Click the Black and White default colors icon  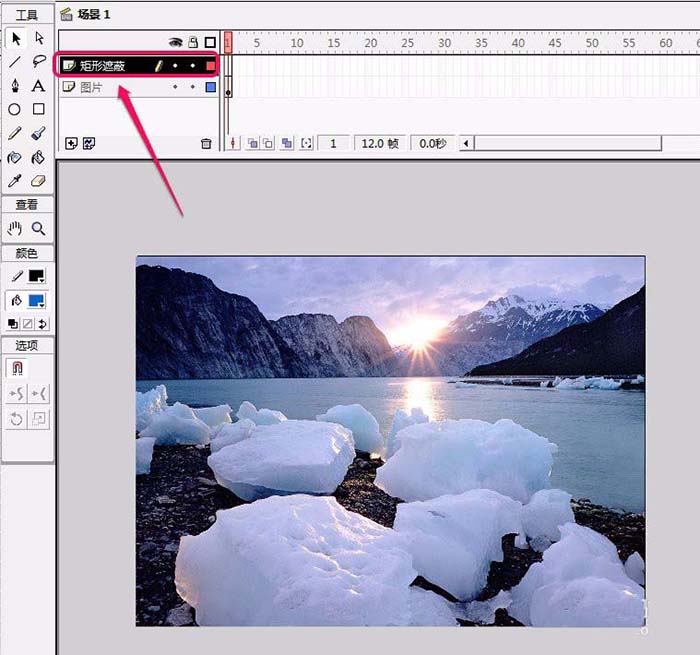pyautogui.click(x=13, y=324)
